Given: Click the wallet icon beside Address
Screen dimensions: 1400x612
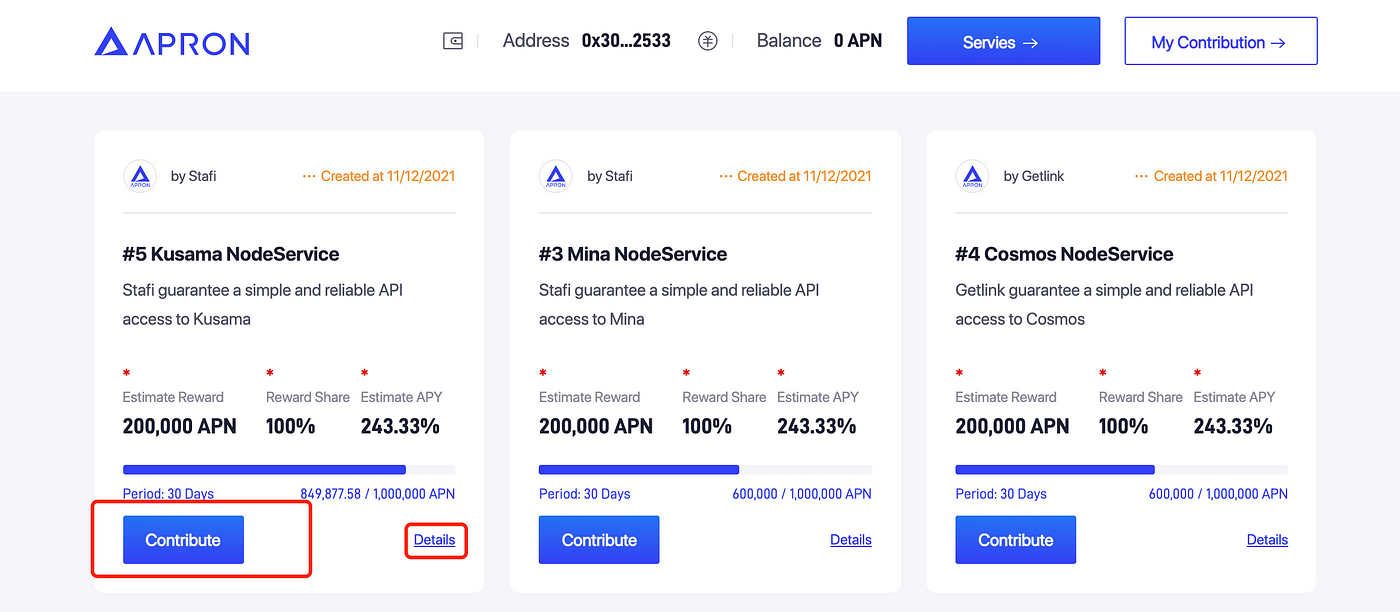Looking at the screenshot, I should click(x=453, y=41).
